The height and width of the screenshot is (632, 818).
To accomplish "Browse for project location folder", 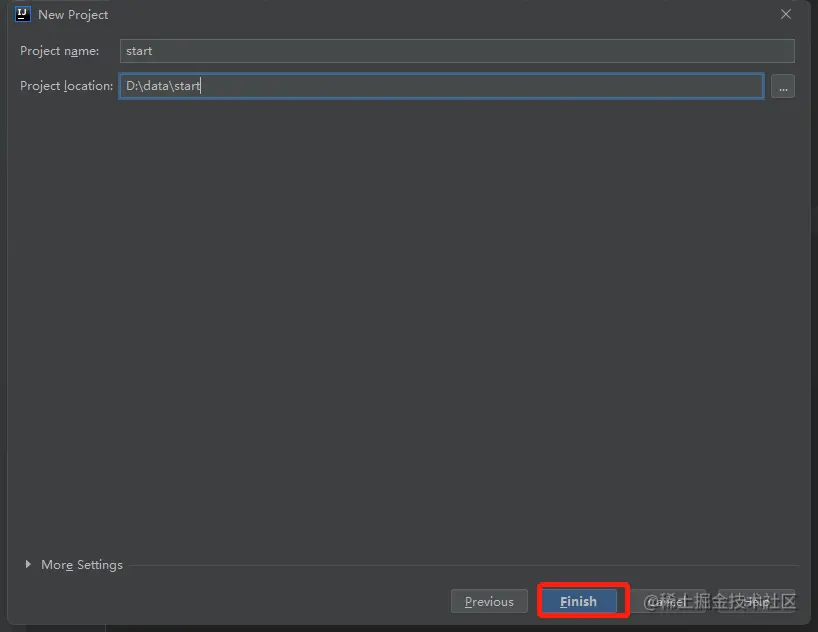I will (783, 87).
